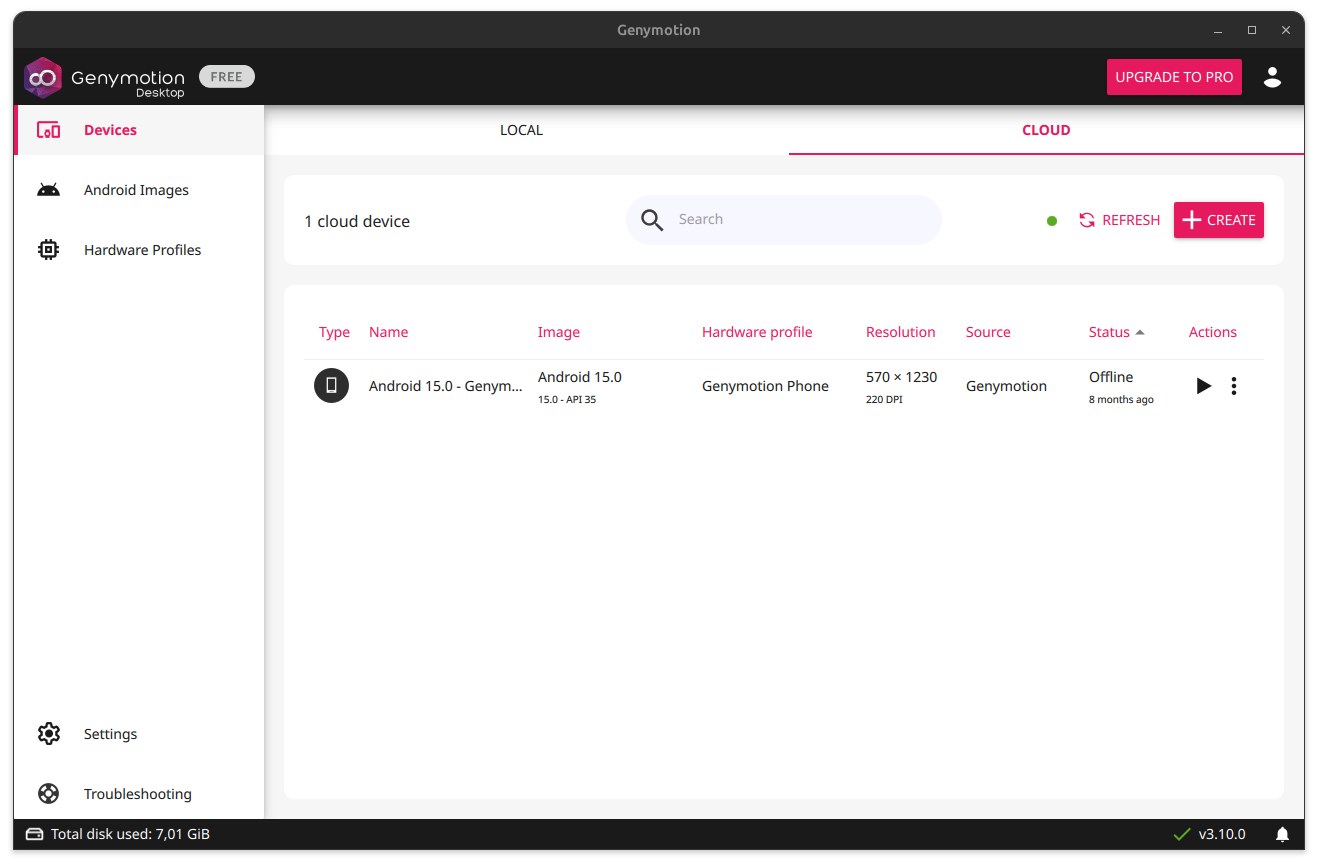
Task: Click the UPGRADE TO PRO button
Action: (1174, 77)
